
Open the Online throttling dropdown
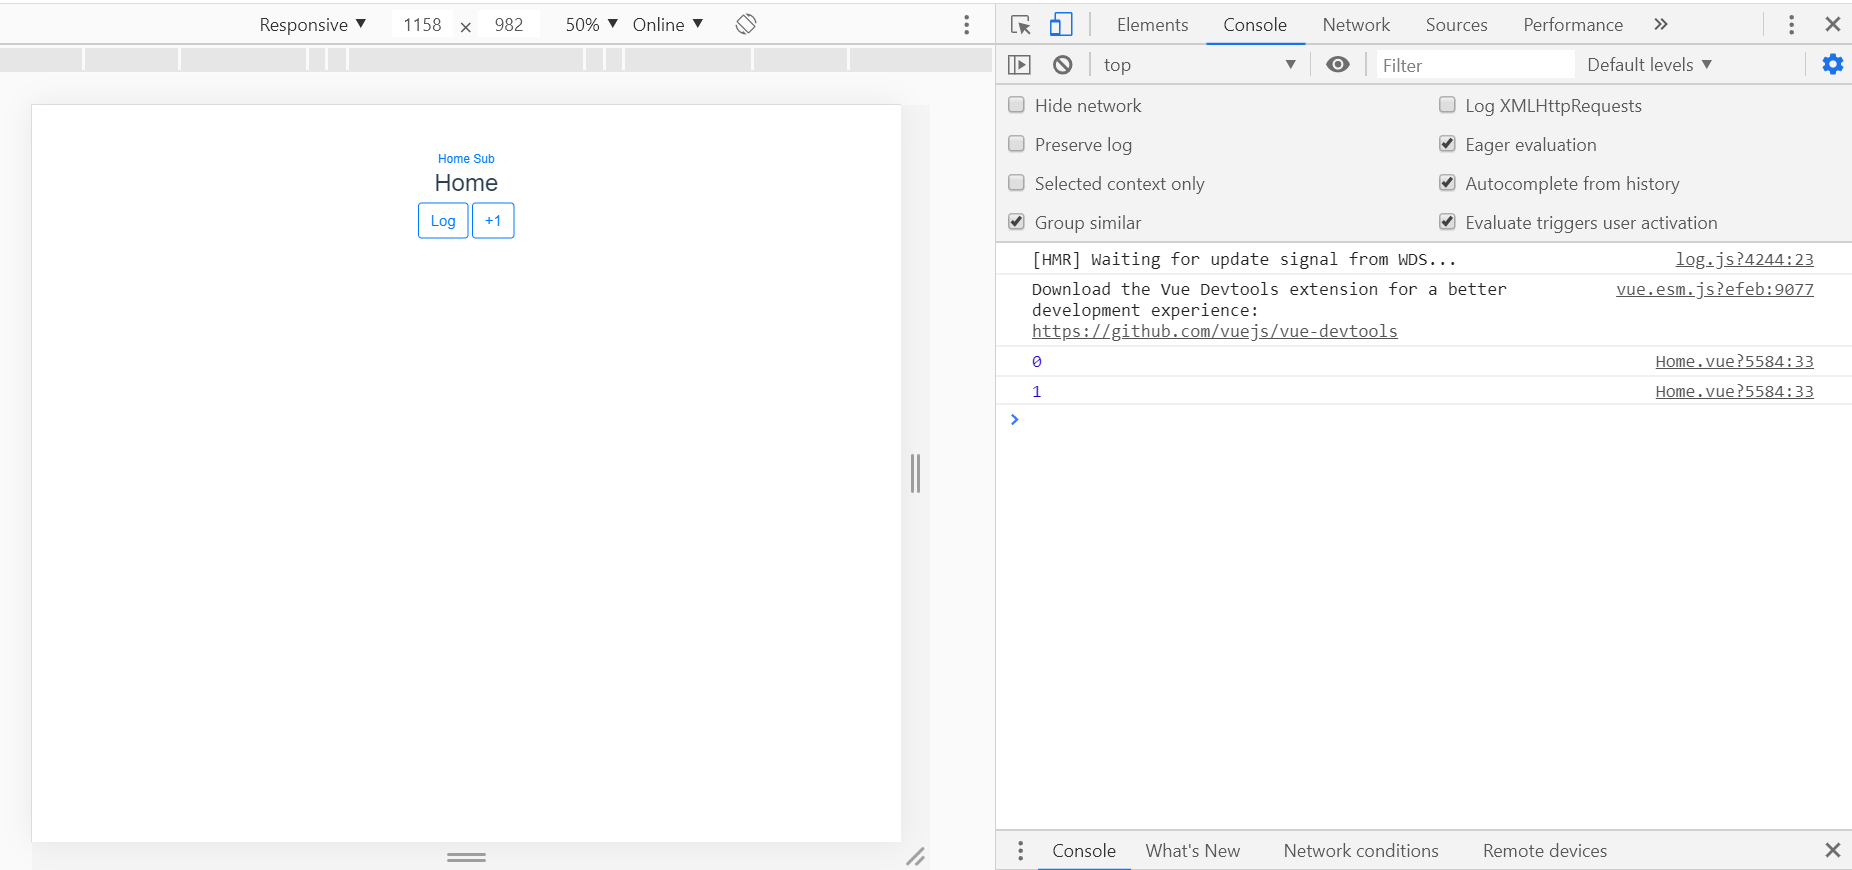click(667, 25)
